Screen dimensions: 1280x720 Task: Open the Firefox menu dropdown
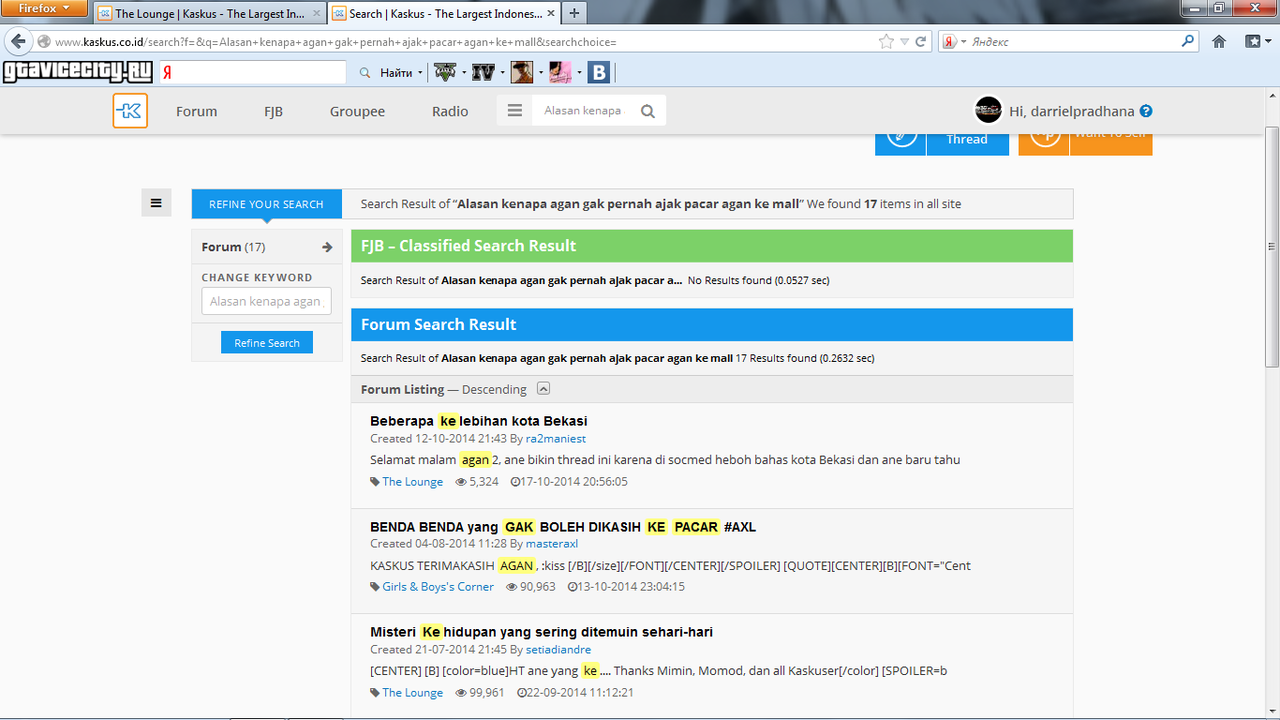[x=44, y=9]
